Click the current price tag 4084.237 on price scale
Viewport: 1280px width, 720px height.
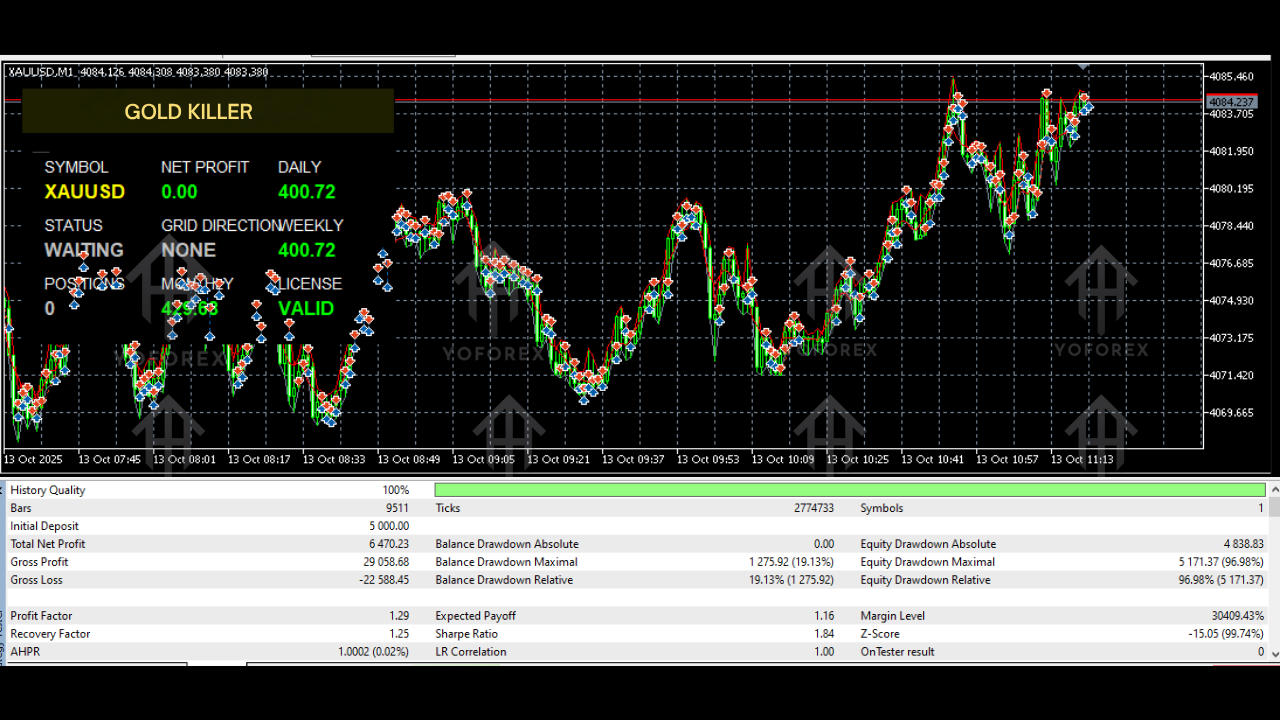click(1231, 102)
